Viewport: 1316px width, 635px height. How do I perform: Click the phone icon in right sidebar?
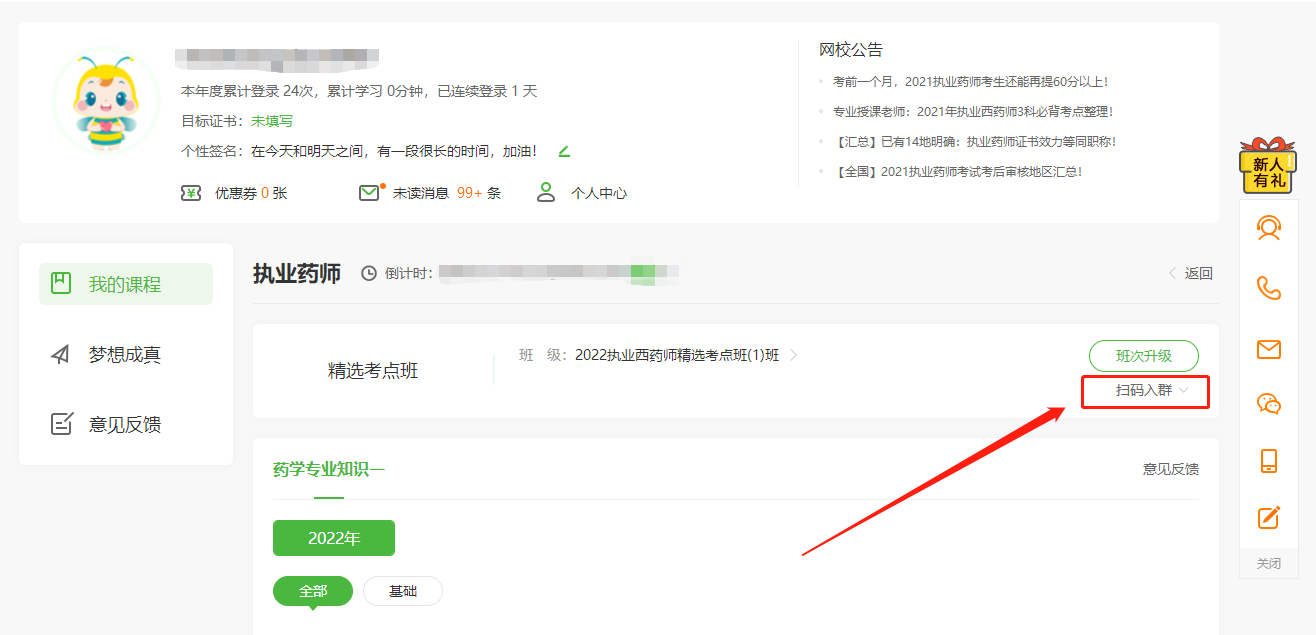(x=1268, y=288)
